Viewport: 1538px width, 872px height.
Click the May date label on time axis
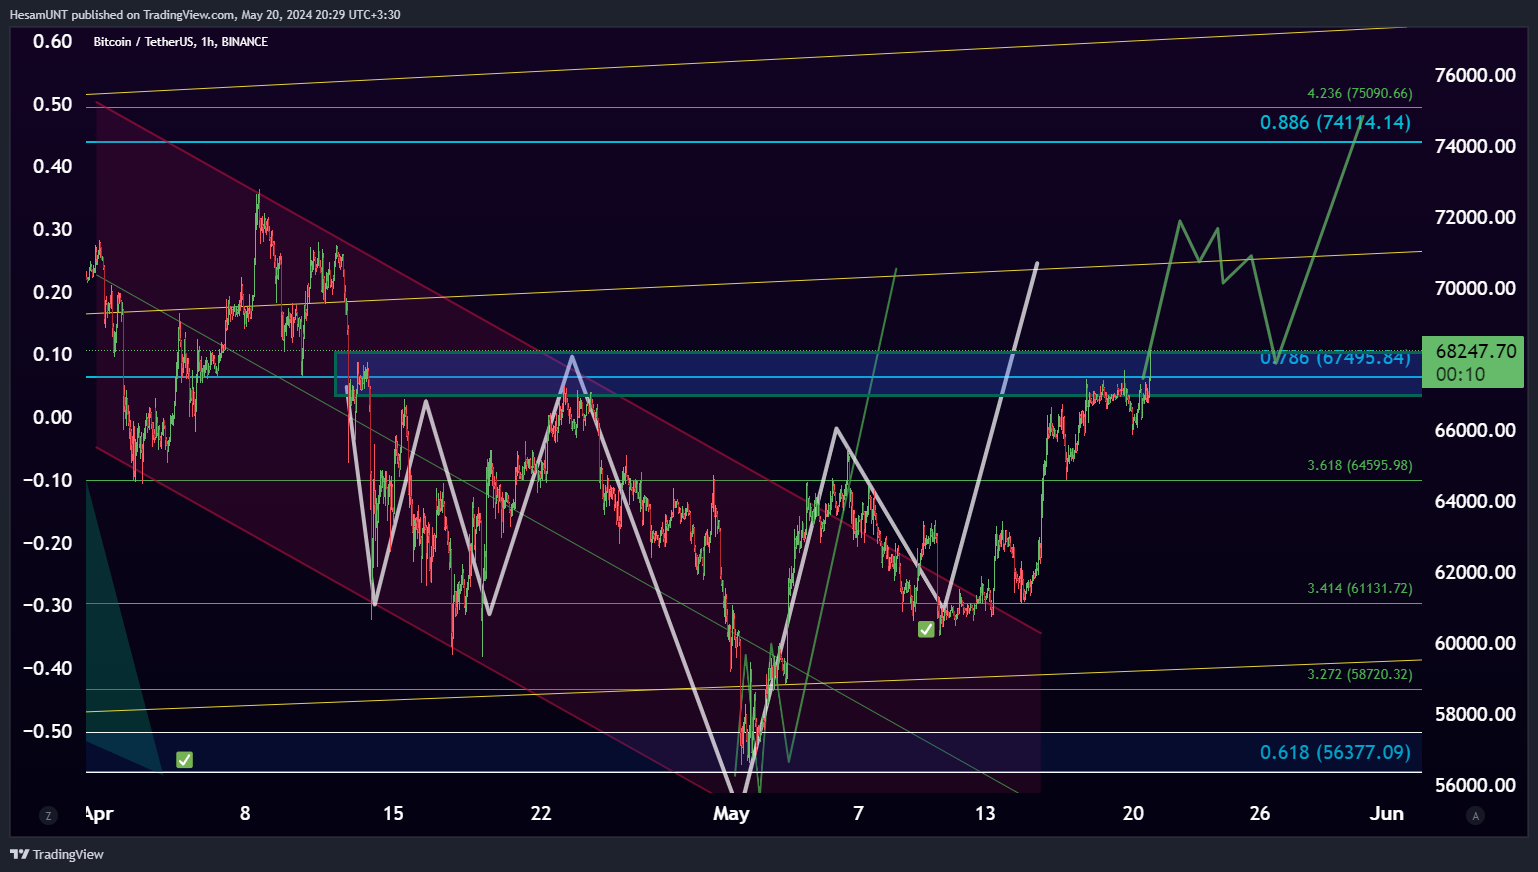(731, 813)
